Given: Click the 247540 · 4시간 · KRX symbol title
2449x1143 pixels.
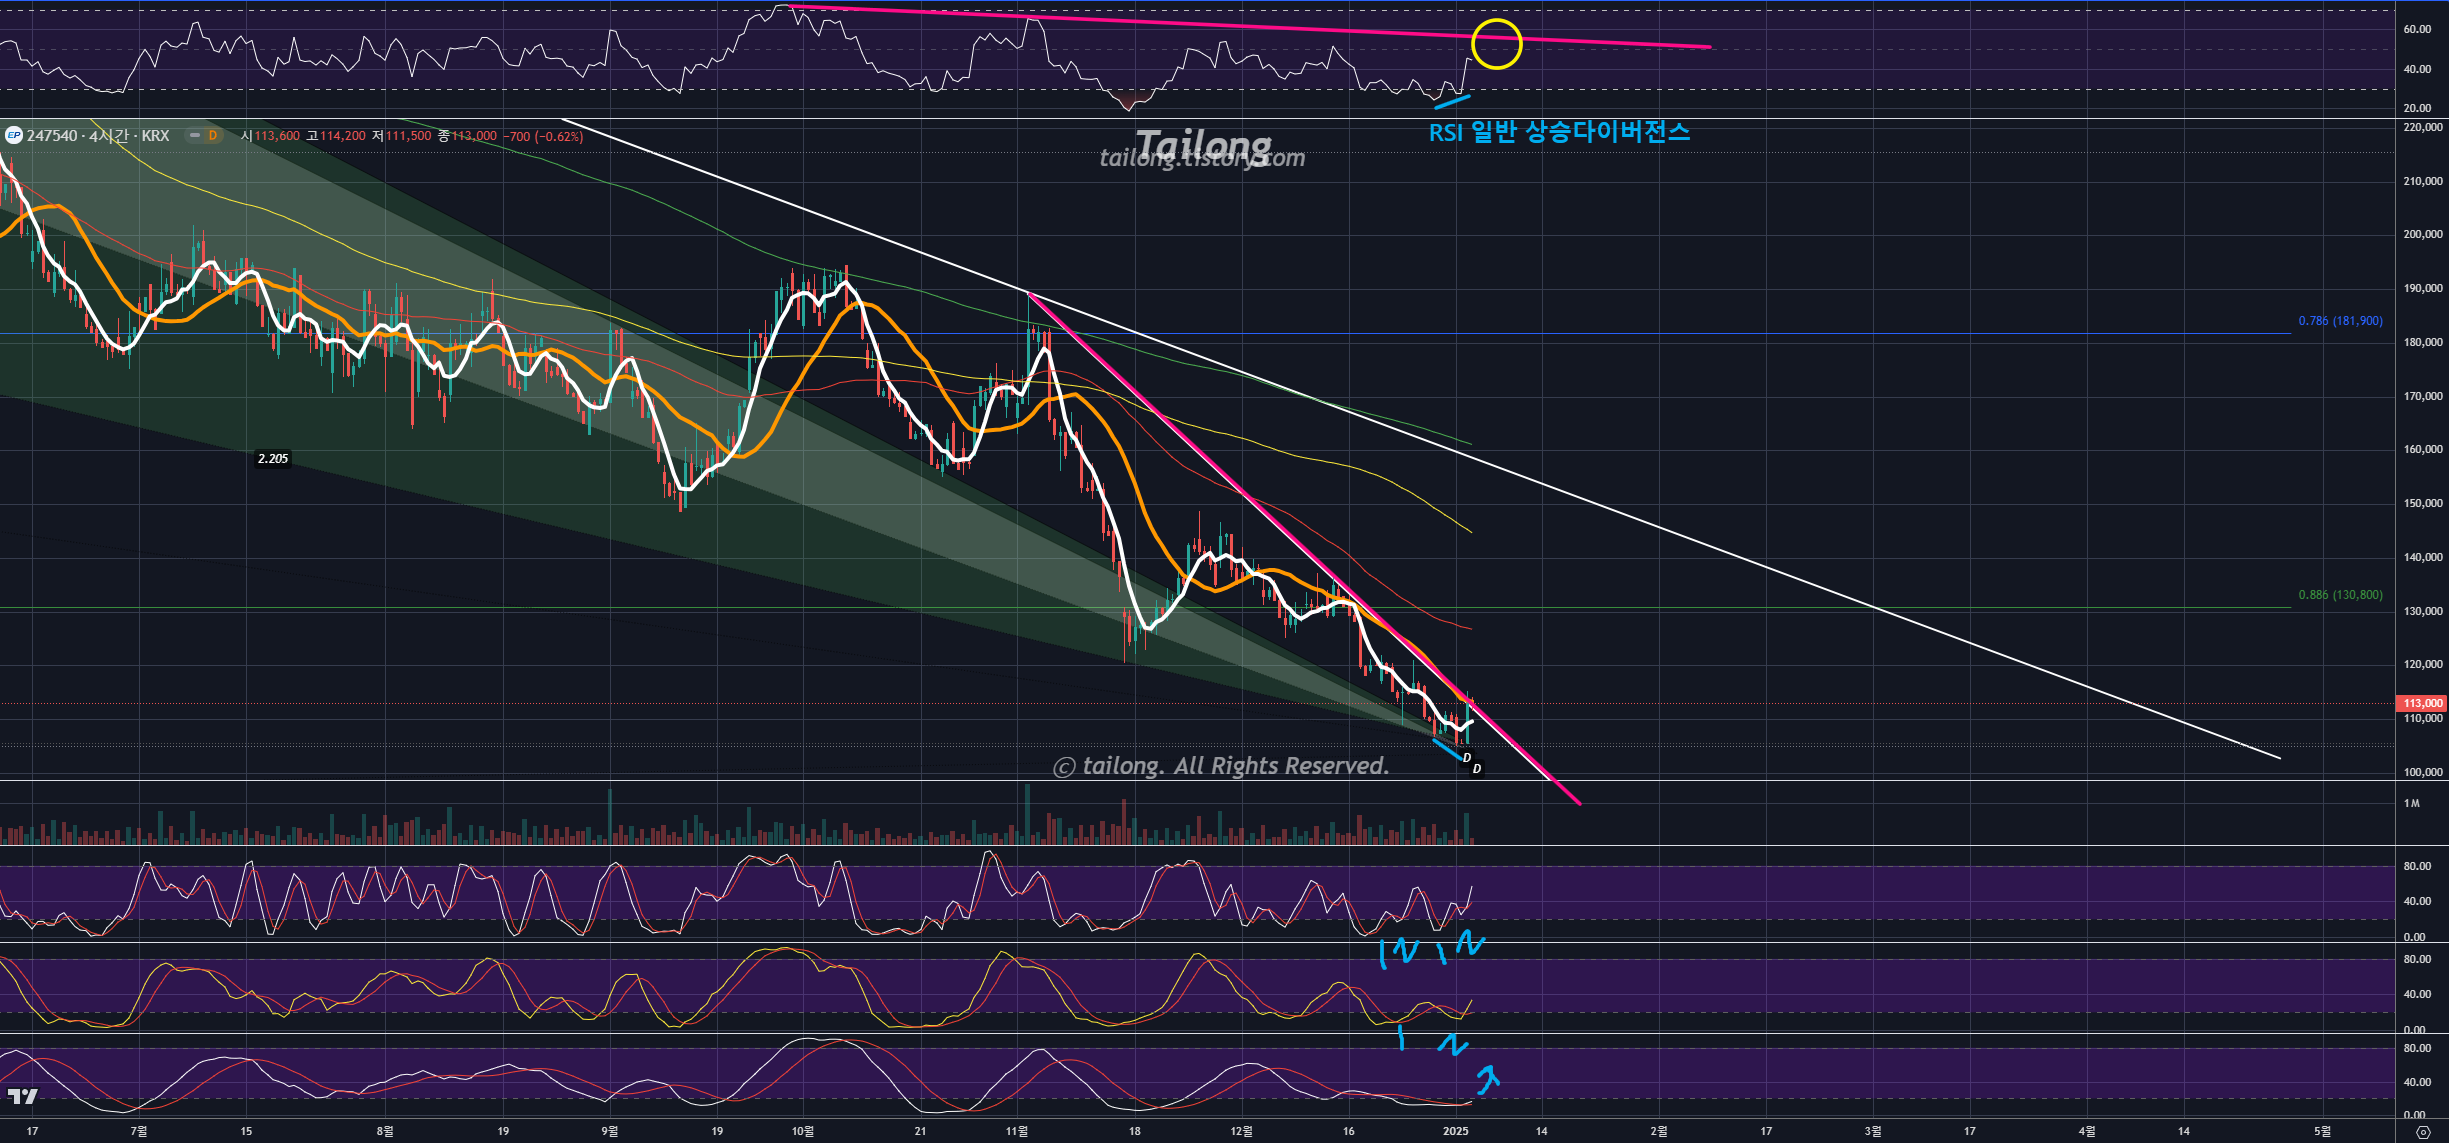Looking at the screenshot, I should pos(98,135).
